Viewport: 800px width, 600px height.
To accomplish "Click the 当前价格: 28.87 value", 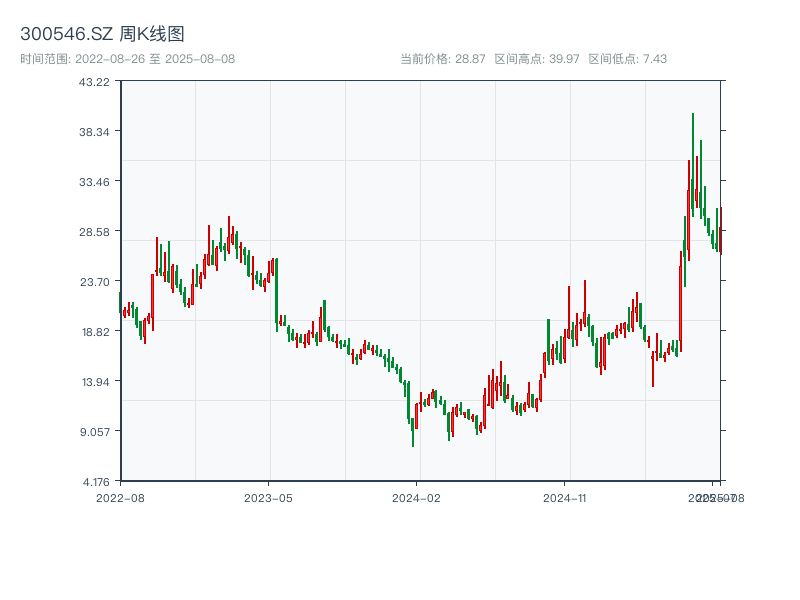I will (442, 59).
